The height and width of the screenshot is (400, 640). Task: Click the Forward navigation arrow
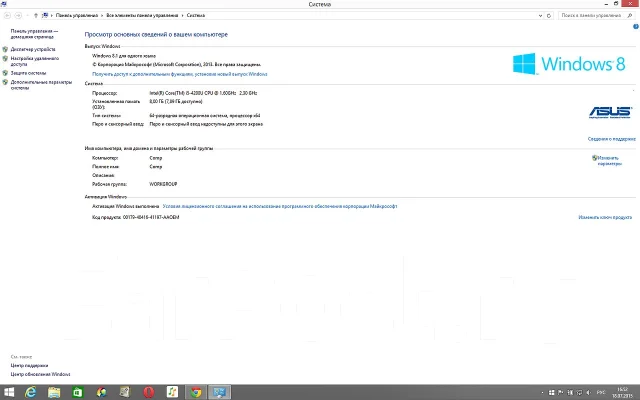(x=18, y=16)
